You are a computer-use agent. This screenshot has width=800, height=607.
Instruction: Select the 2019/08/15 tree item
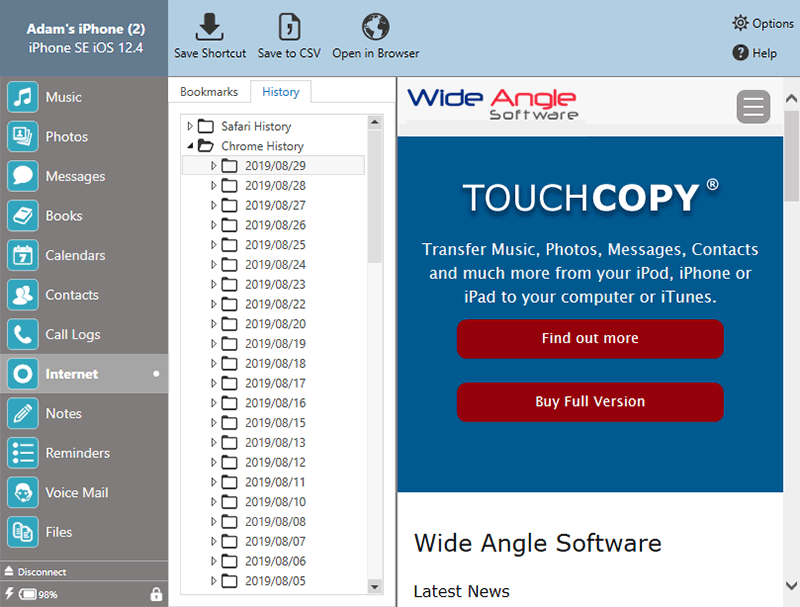[275, 423]
